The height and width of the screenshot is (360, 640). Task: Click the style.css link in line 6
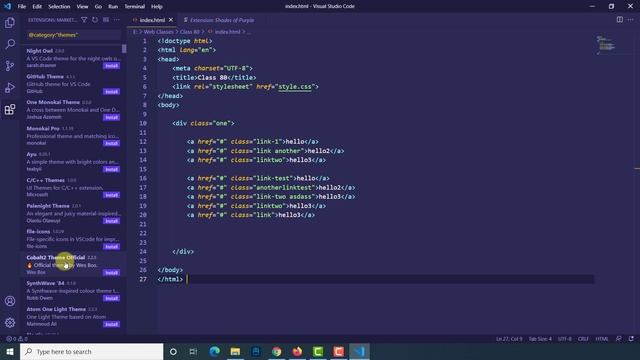click(295, 87)
